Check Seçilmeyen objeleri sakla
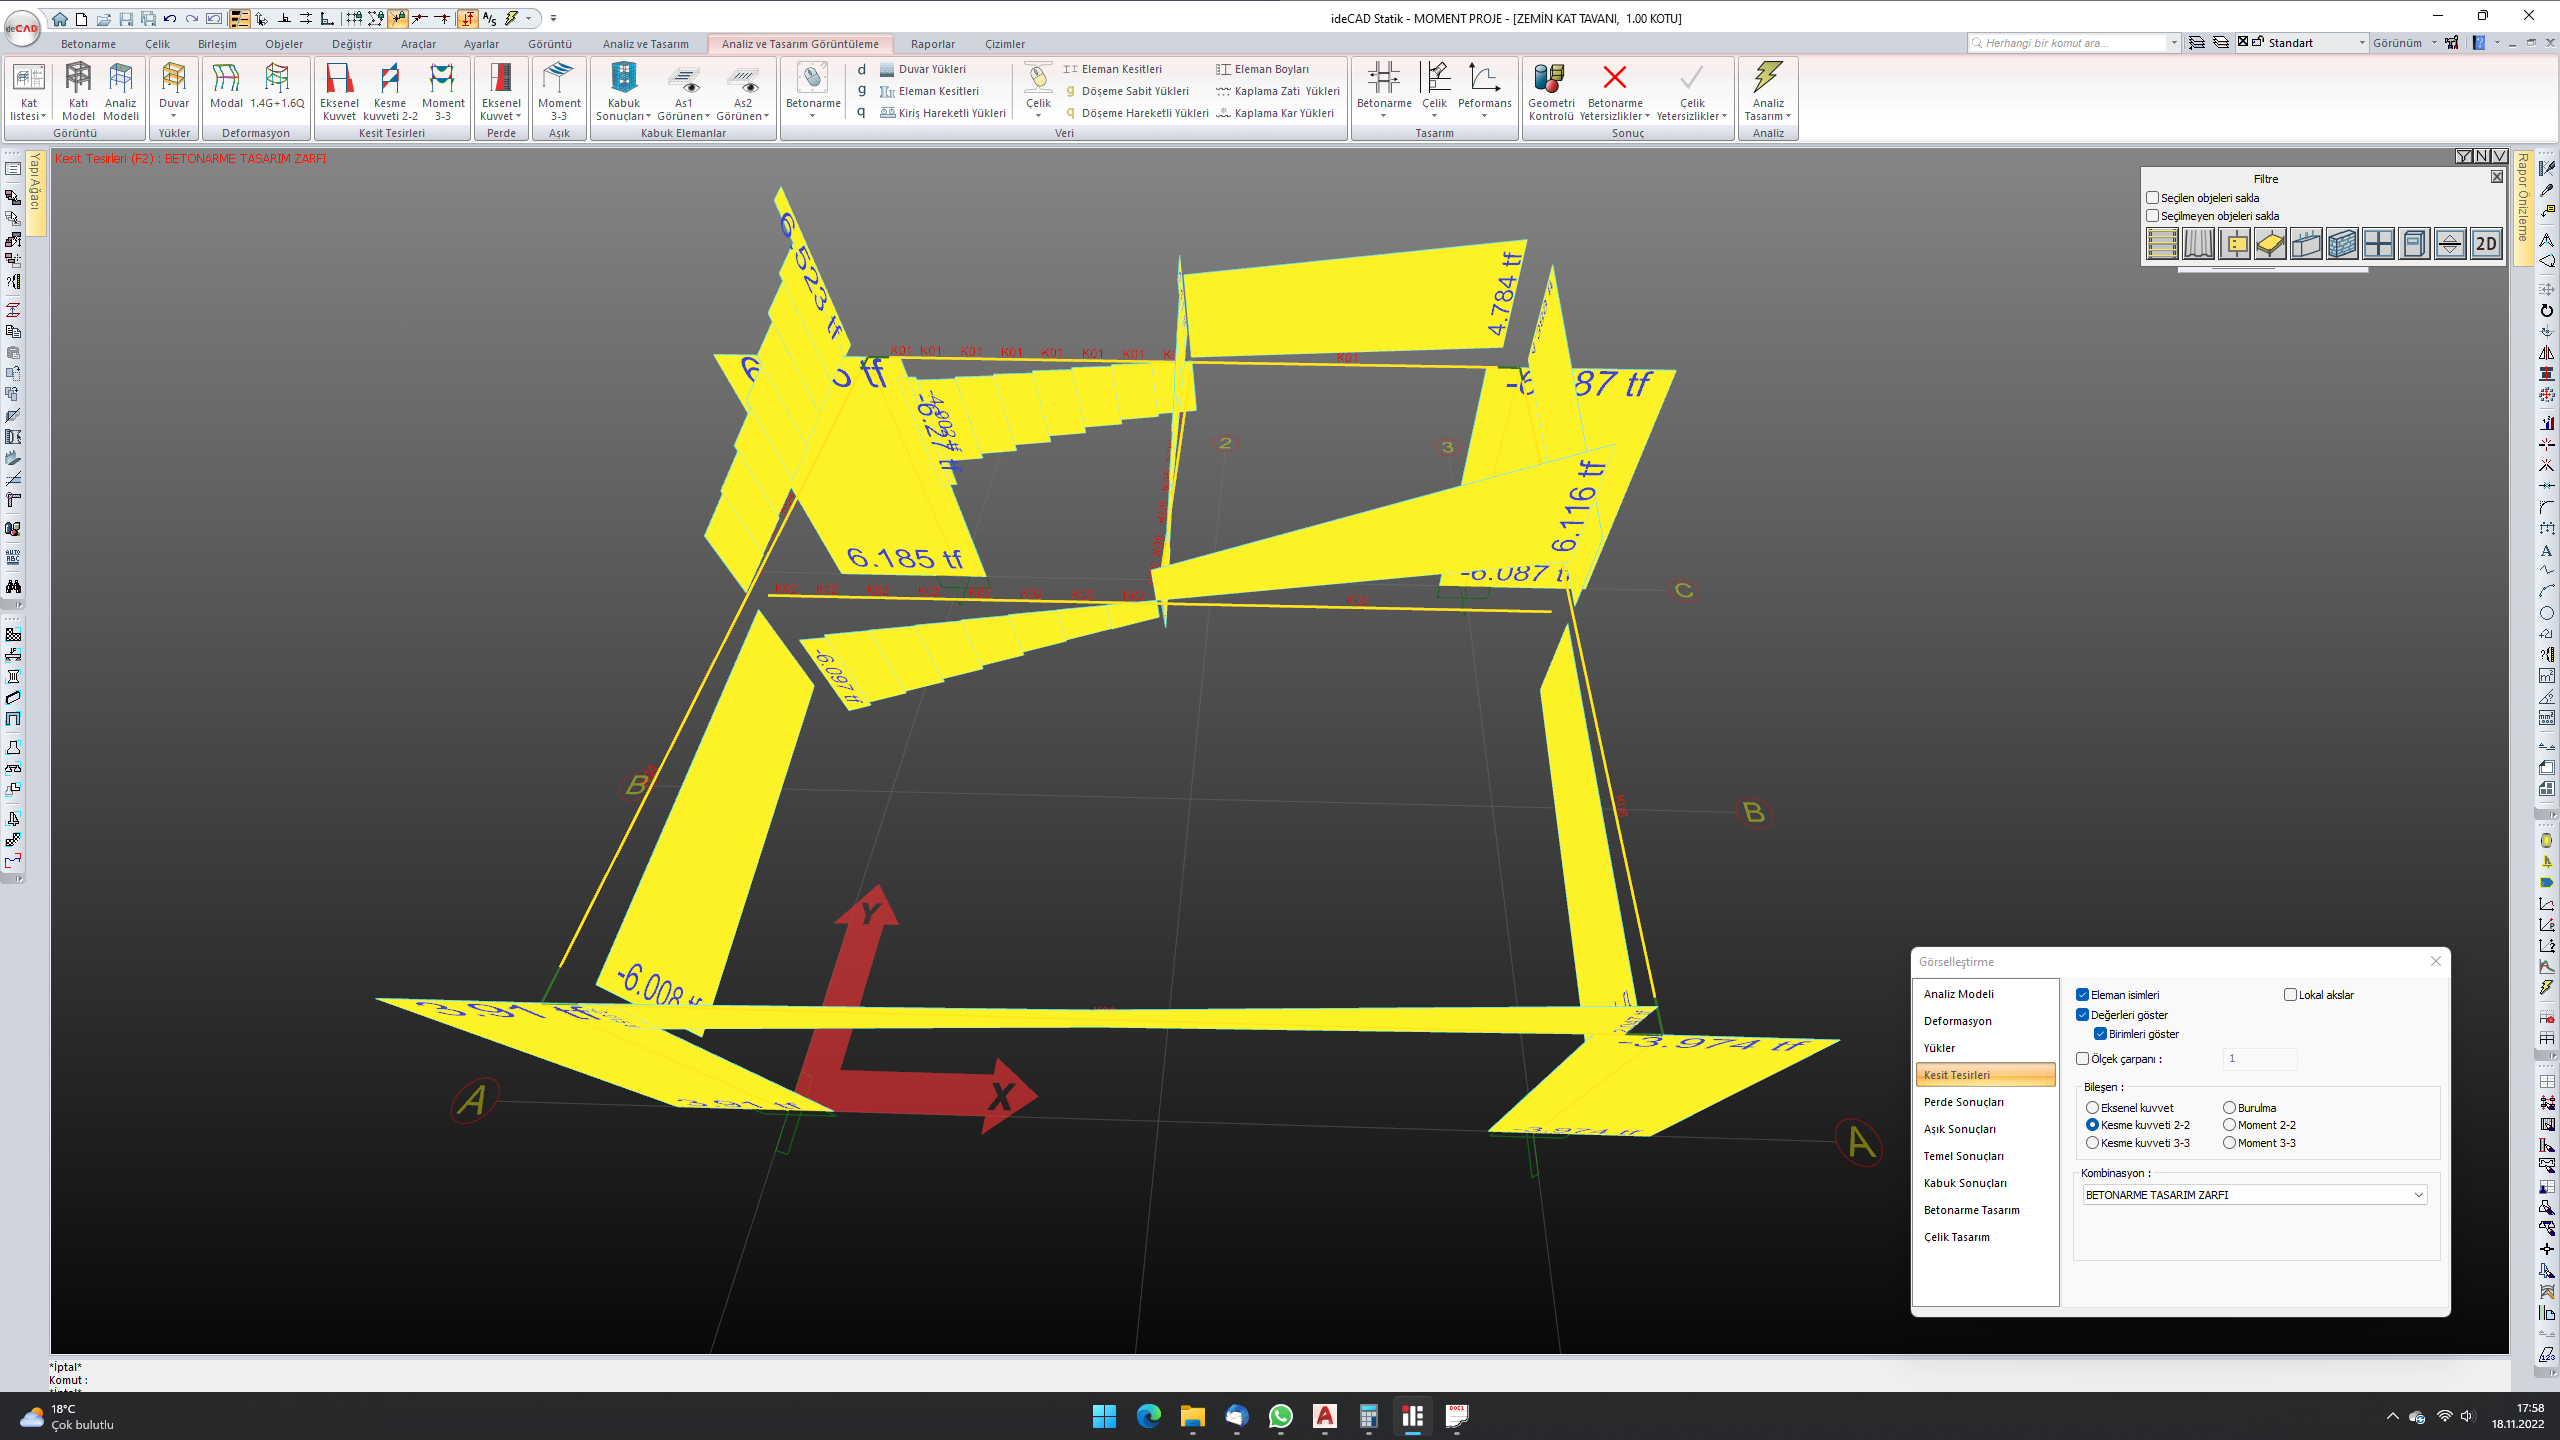 [2152, 216]
